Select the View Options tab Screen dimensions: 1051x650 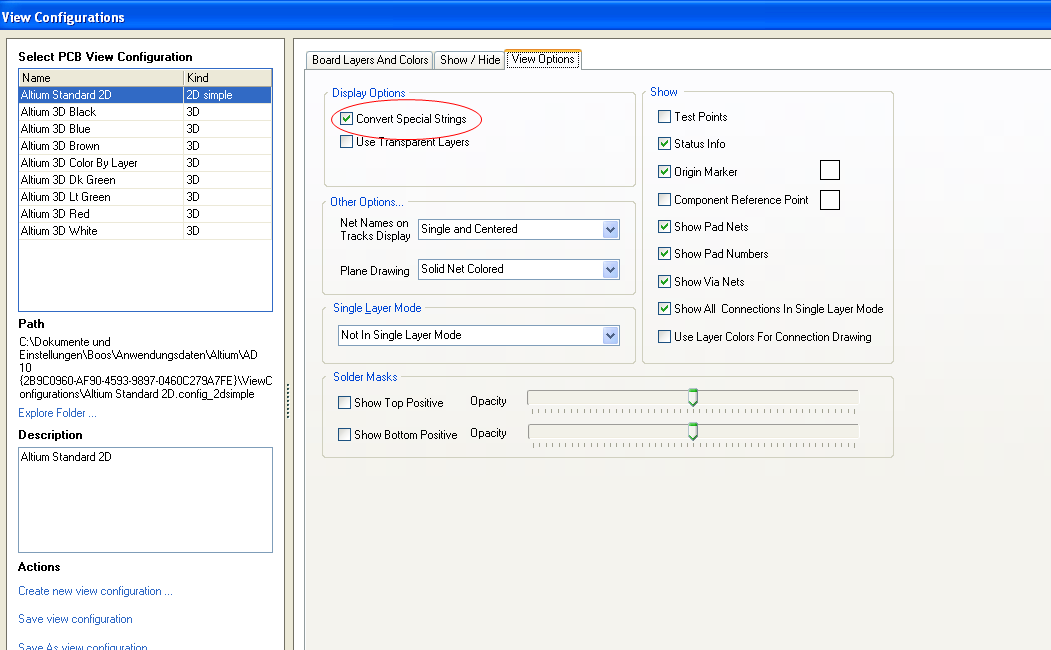(x=543, y=59)
